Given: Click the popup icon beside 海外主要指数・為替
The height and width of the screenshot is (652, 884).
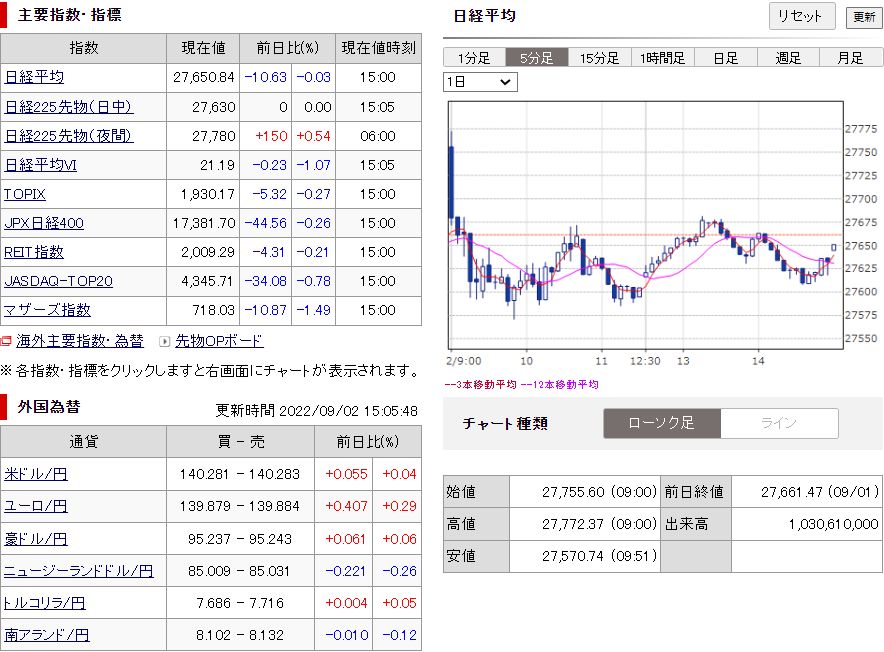Looking at the screenshot, I should coord(6,341).
